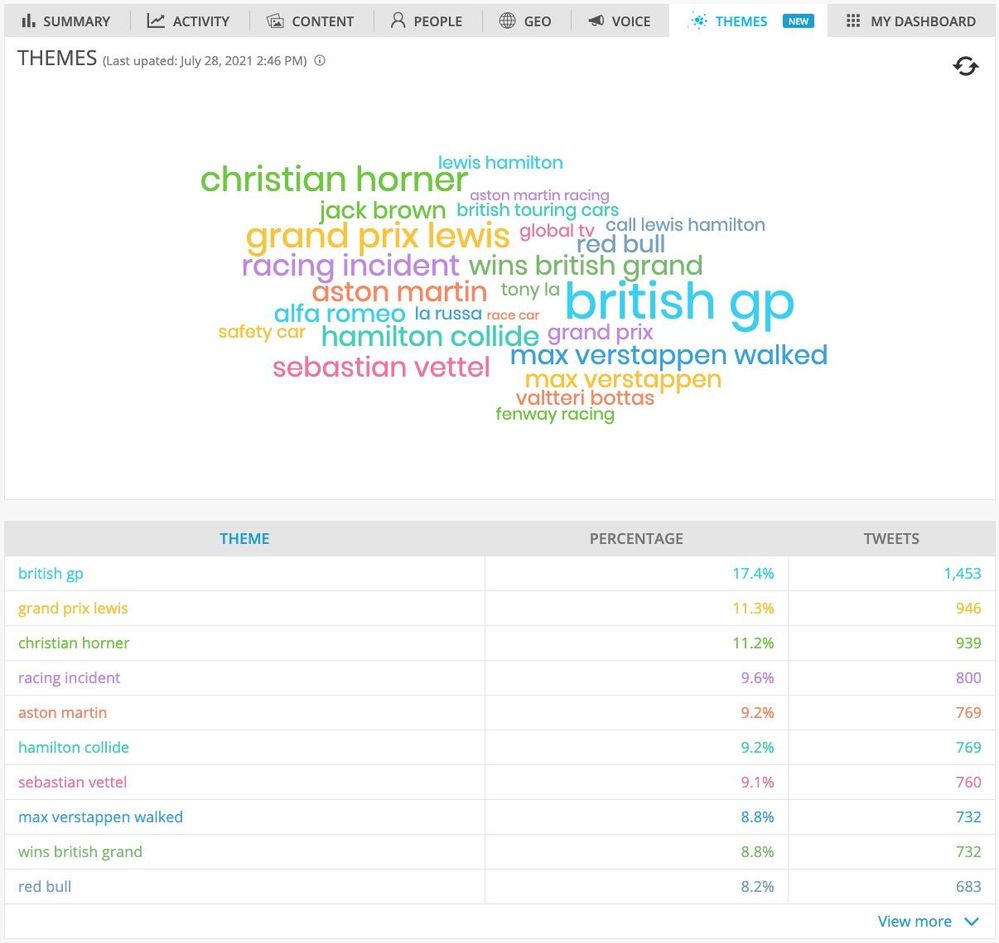Click the NEW badge on Themes tab
Image resolution: width=999 pixels, height=943 pixels.
click(798, 21)
